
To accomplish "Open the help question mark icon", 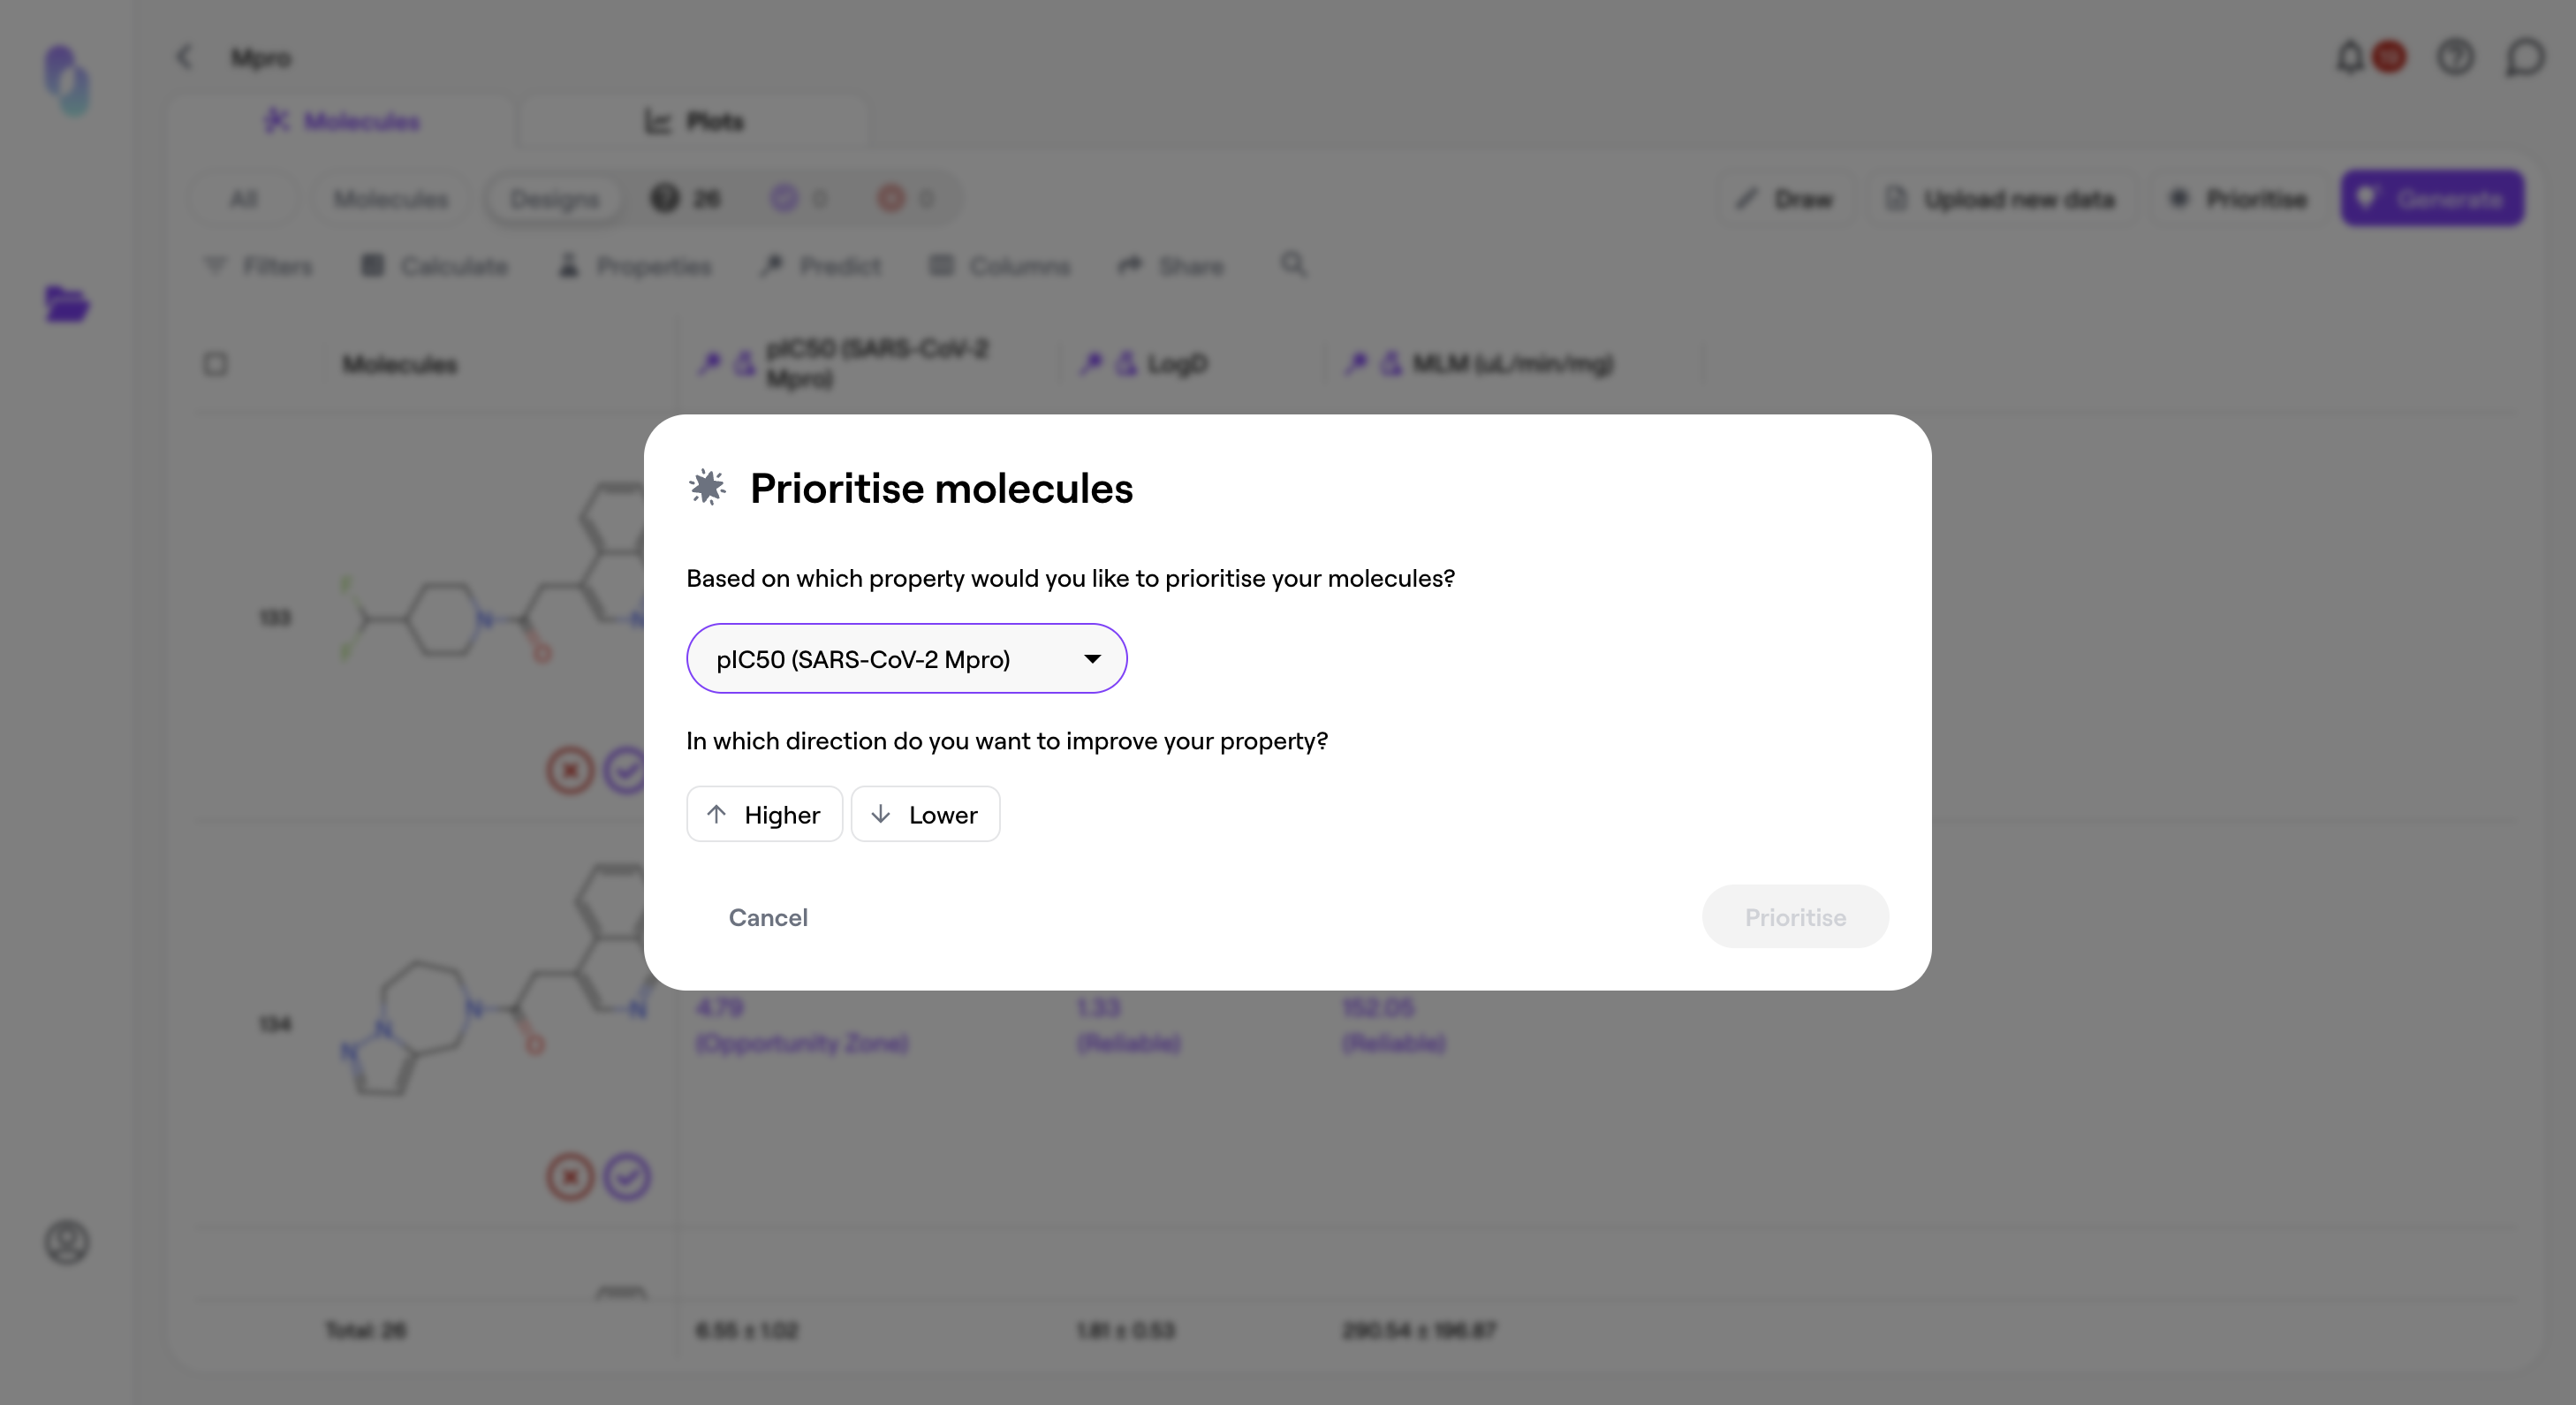I will tap(2455, 57).
